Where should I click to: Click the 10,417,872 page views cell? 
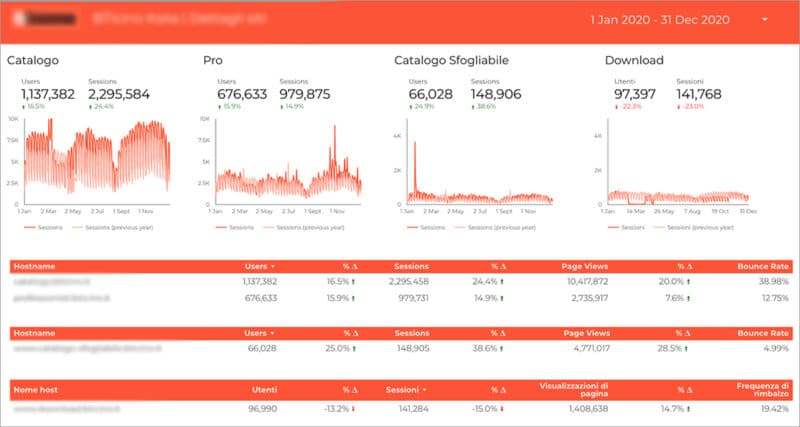[587, 282]
